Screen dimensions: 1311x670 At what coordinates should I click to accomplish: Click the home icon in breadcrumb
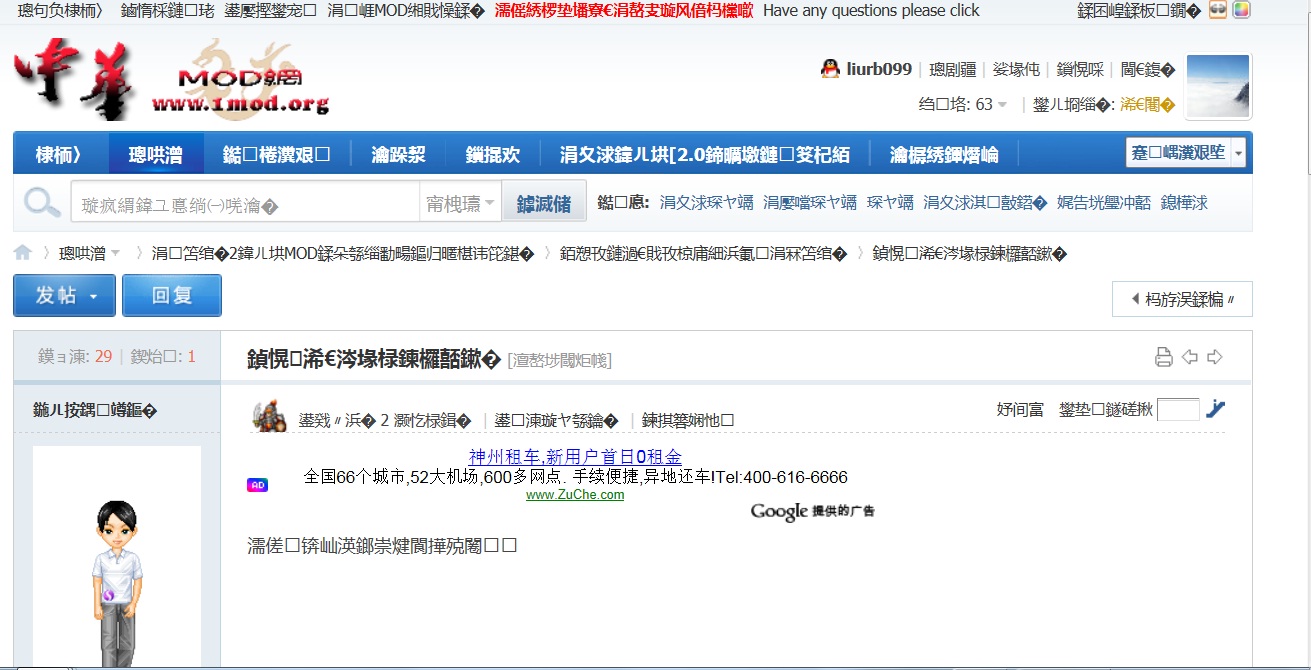(23, 253)
